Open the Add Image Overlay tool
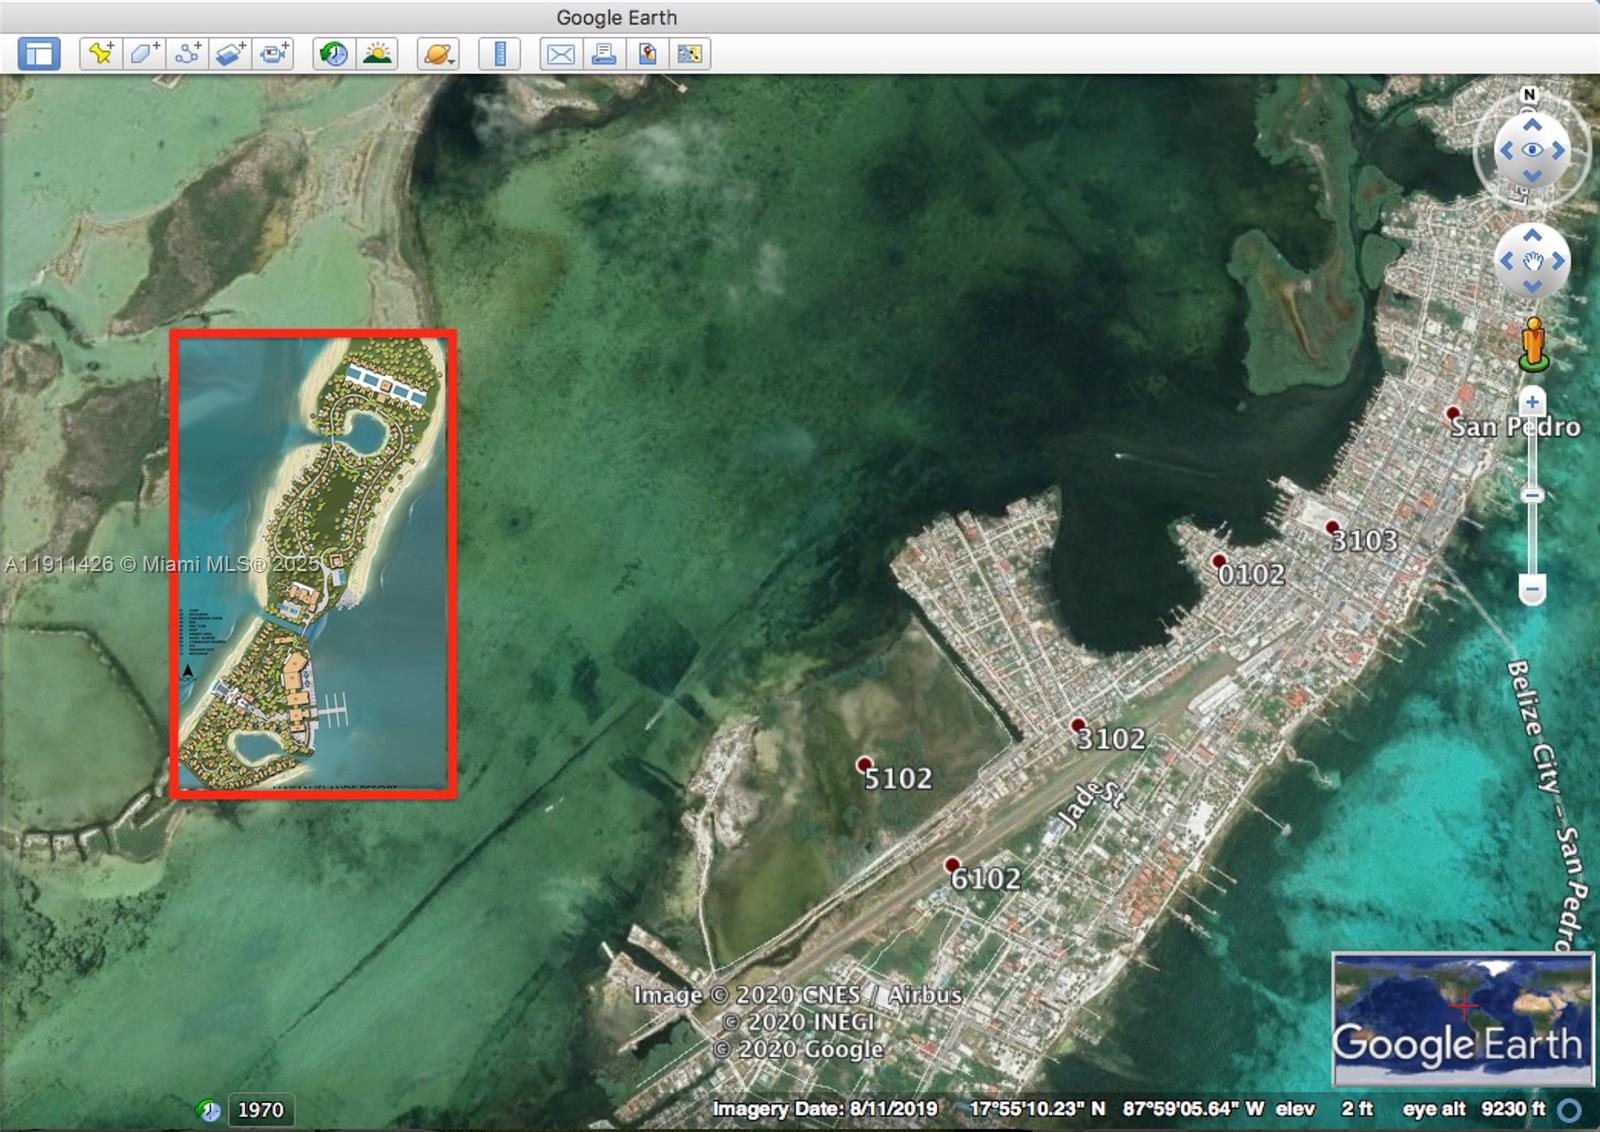Viewport: 1600px width, 1132px height. coord(228,55)
